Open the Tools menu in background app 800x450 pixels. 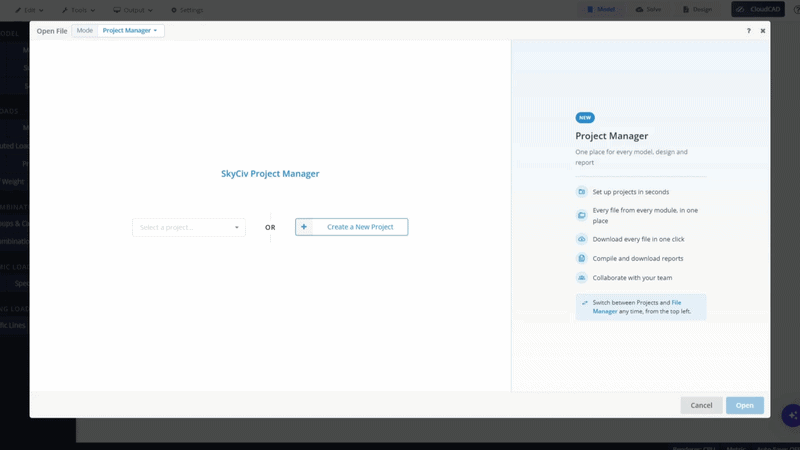(78, 10)
